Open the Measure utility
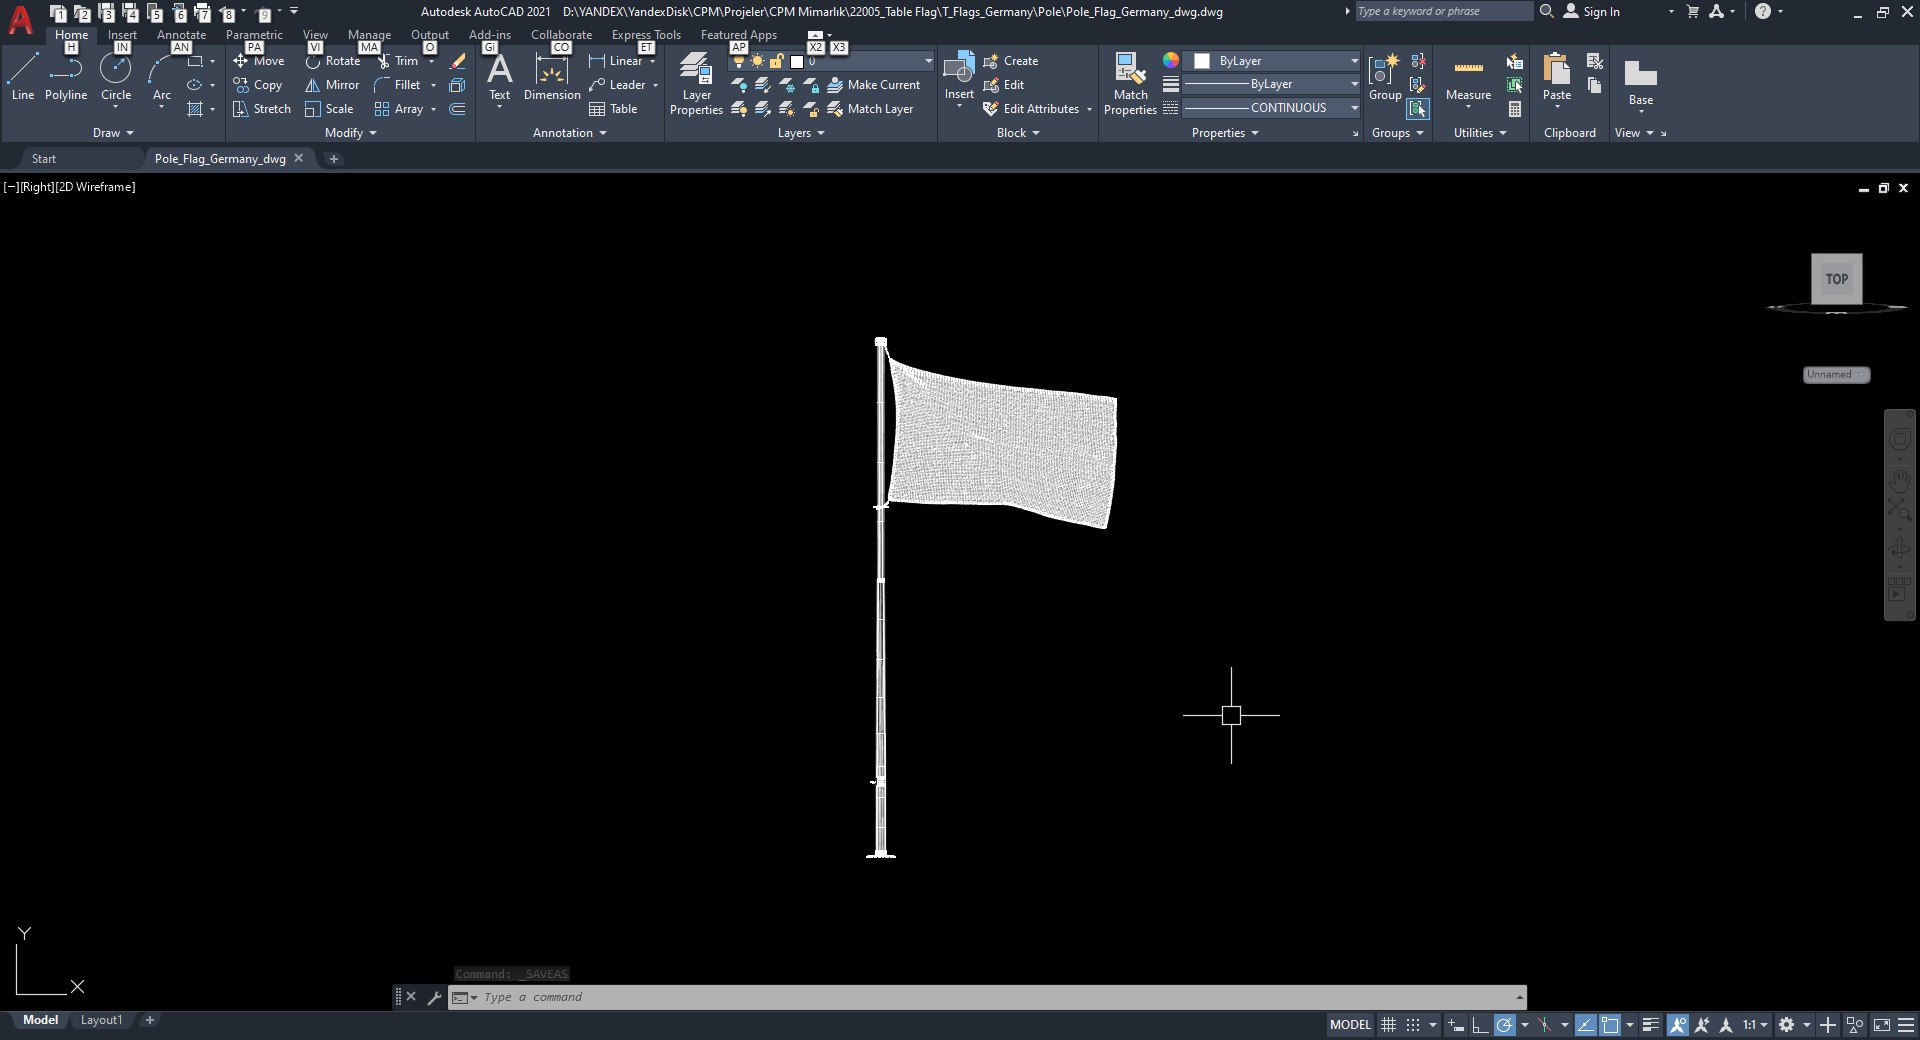 point(1468,78)
